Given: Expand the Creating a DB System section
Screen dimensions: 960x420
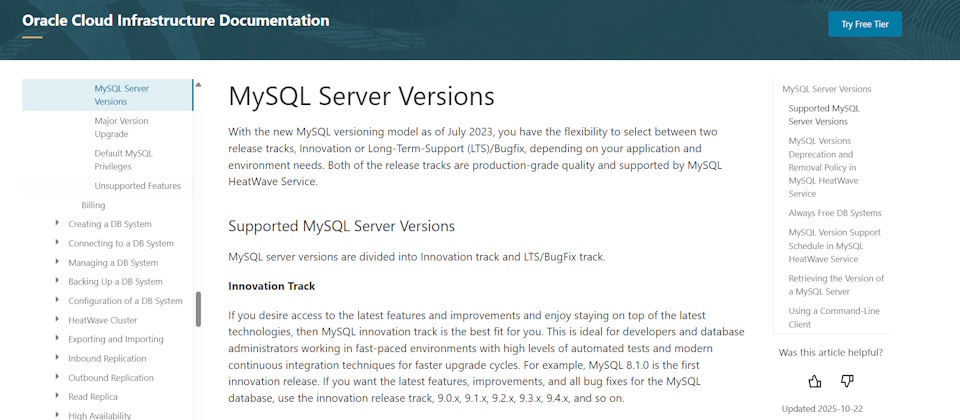Looking at the screenshot, I should [x=58, y=224].
